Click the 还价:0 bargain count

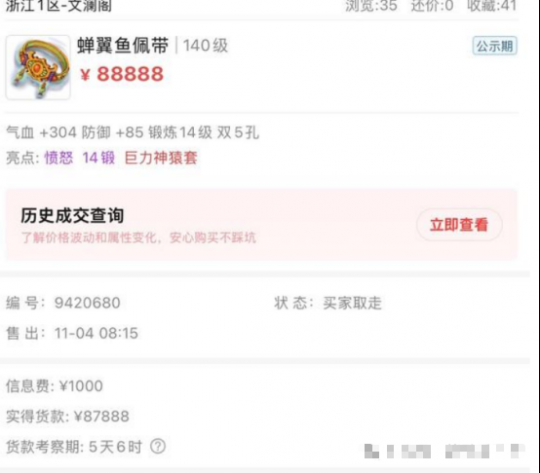432,6
